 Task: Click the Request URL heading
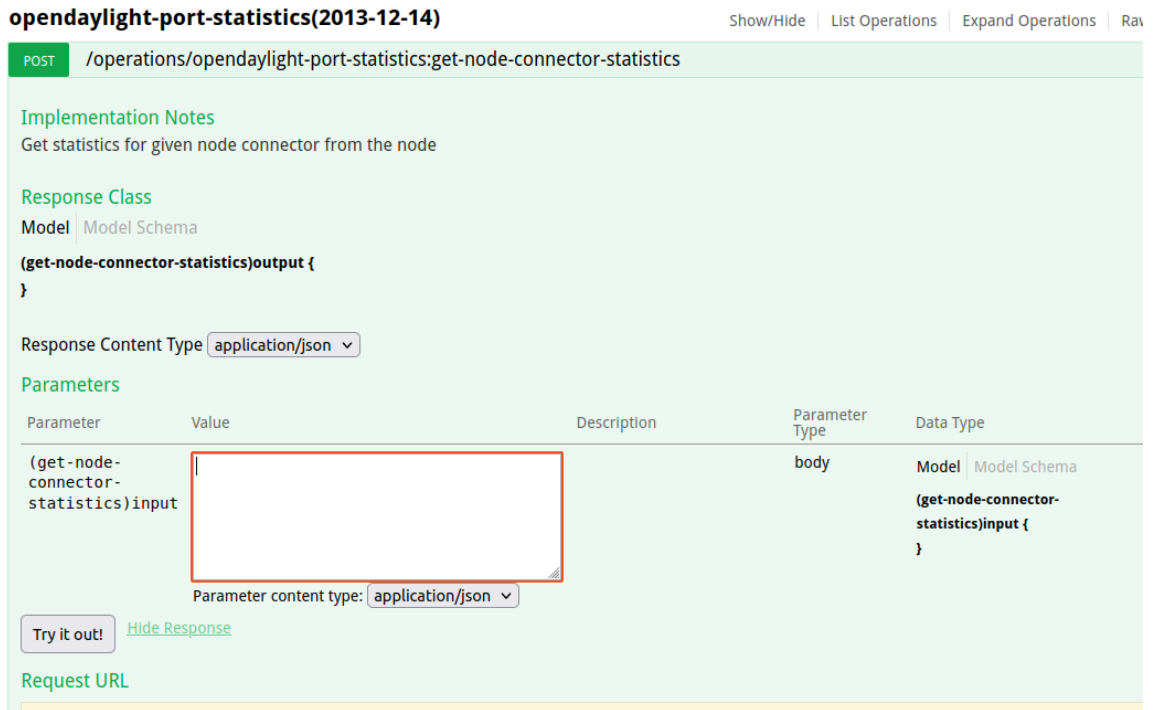tap(75, 680)
